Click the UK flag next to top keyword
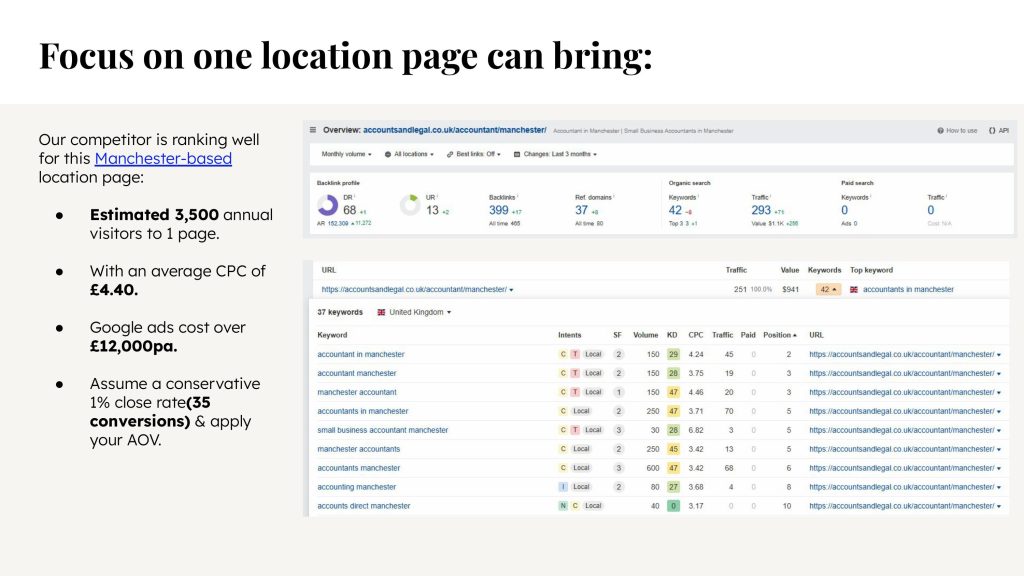Screen dimensions: 1024x576 point(854,289)
